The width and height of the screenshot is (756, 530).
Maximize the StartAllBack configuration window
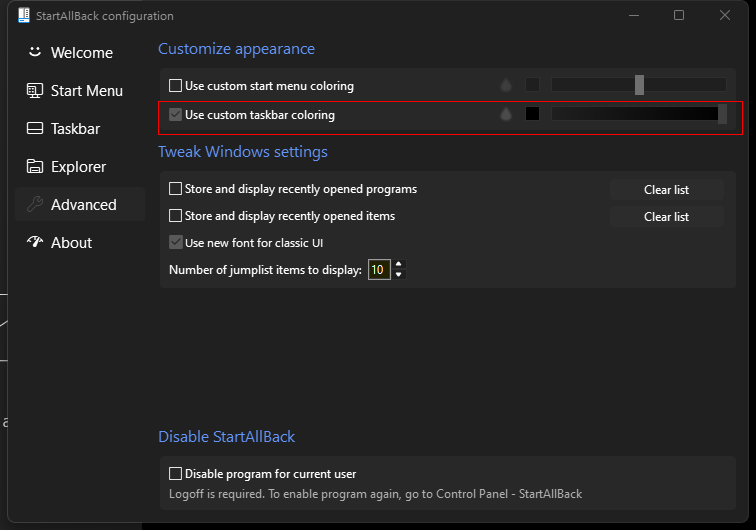click(679, 15)
